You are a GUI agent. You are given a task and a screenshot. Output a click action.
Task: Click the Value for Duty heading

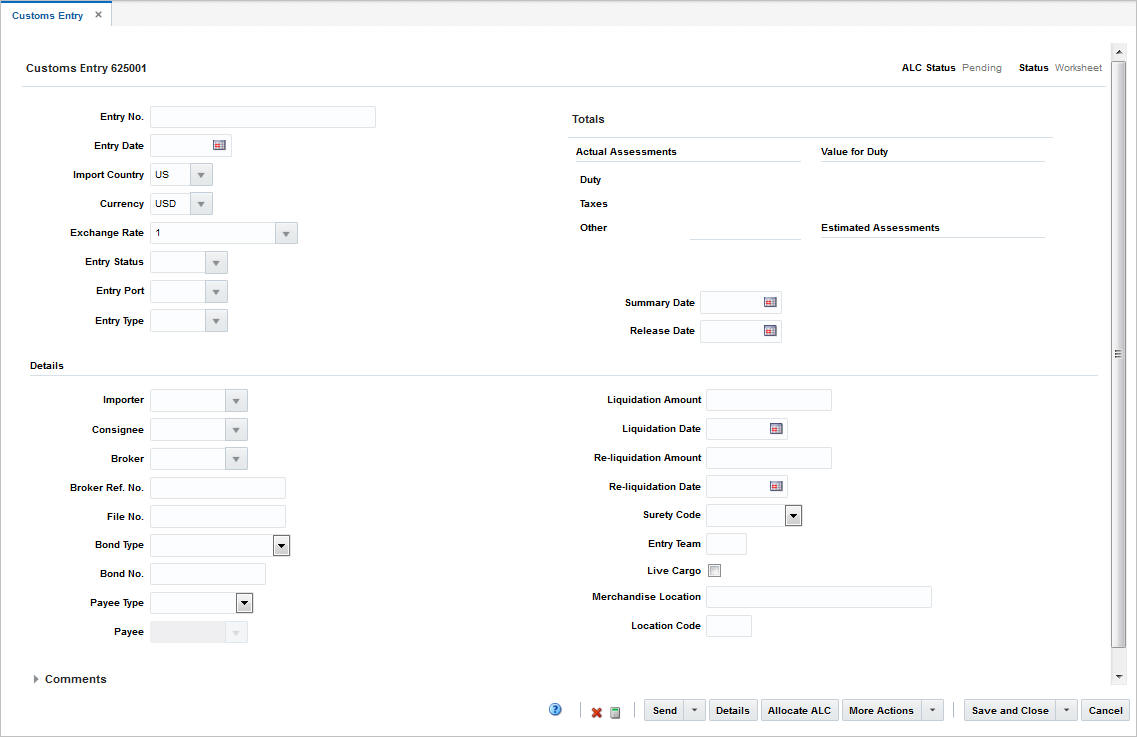click(x=854, y=152)
